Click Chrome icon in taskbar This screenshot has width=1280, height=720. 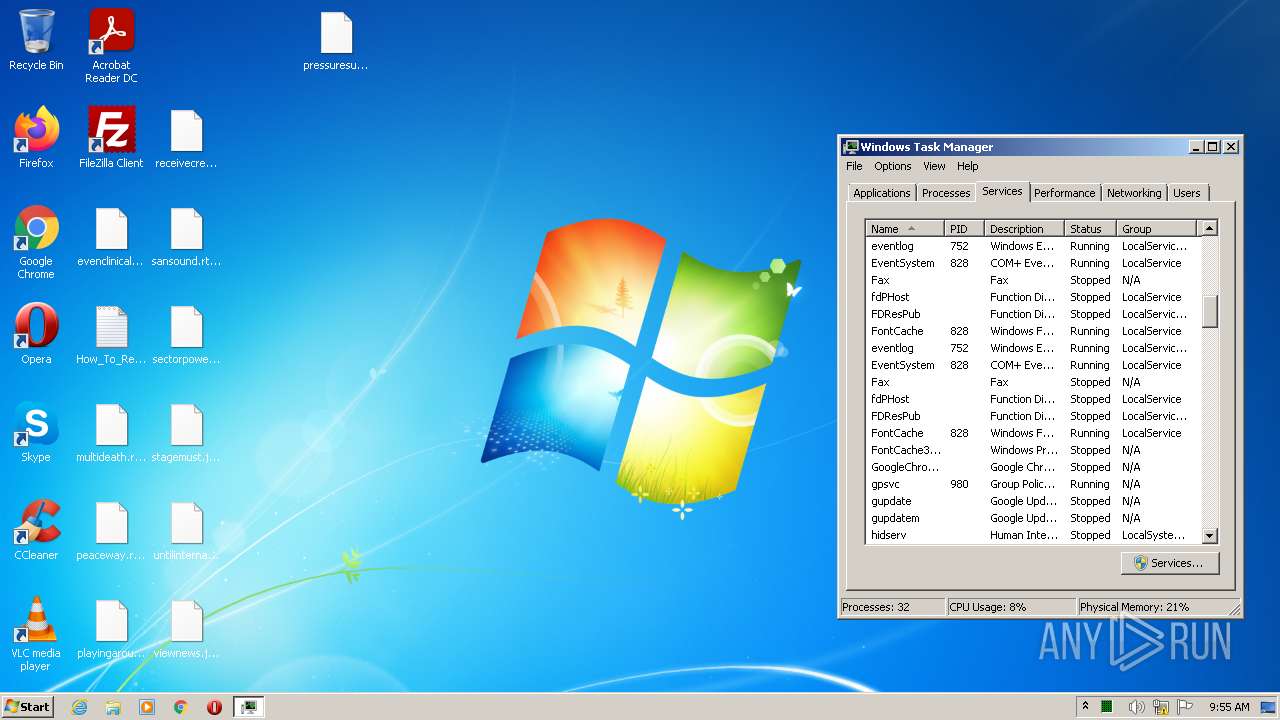(x=181, y=707)
